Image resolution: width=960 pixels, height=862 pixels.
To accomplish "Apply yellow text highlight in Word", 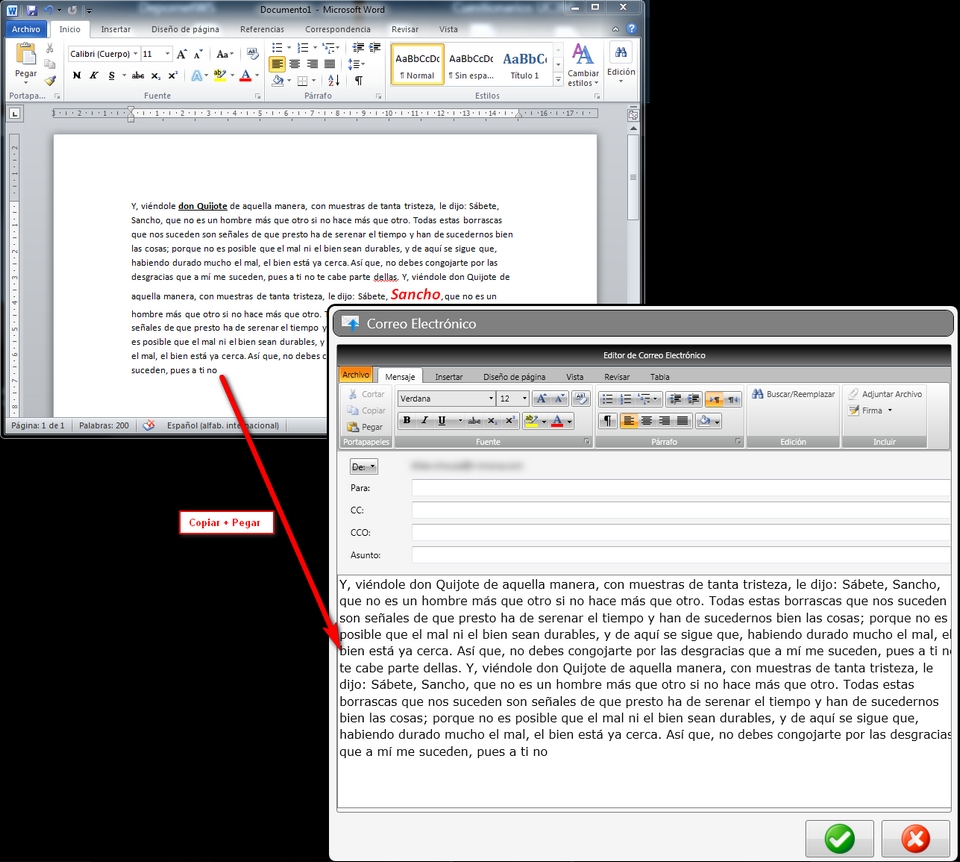I will pos(220,75).
